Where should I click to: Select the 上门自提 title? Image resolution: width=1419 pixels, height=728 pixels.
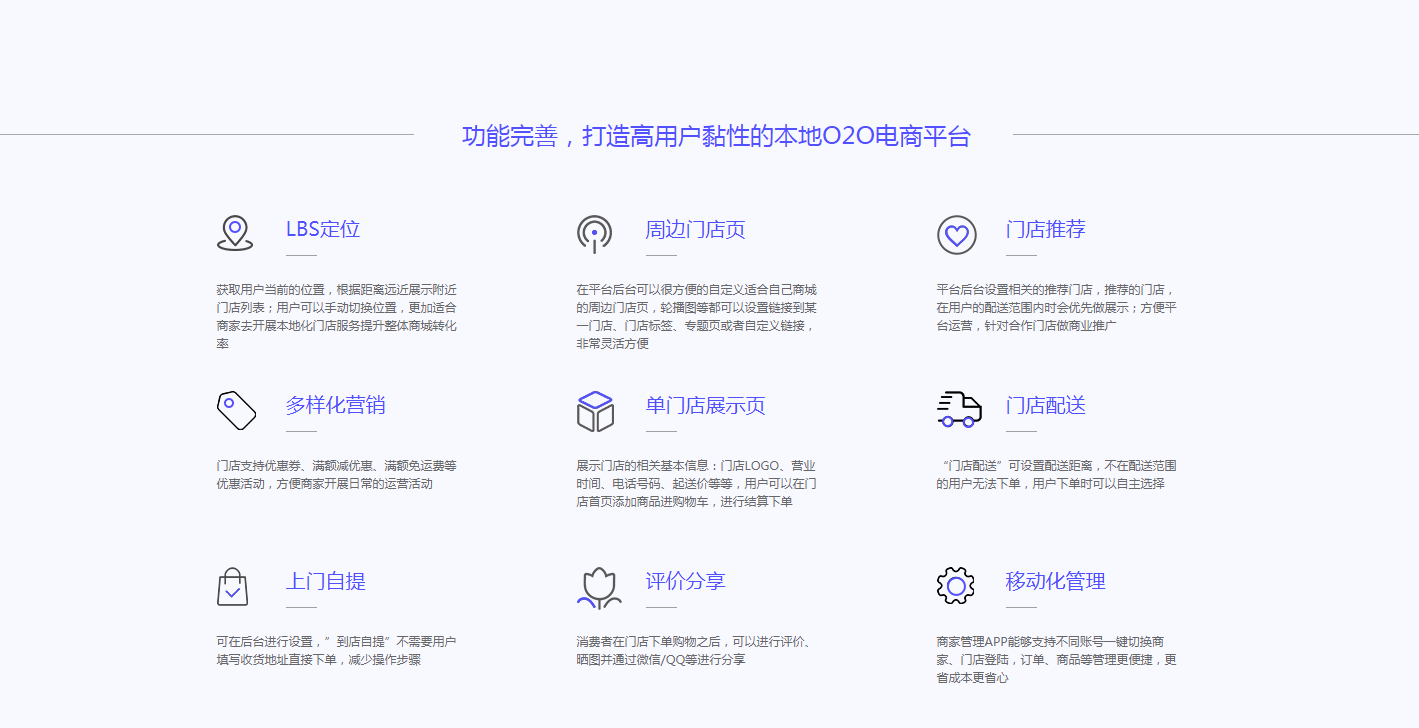pyautogui.click(x=326, y=582)
